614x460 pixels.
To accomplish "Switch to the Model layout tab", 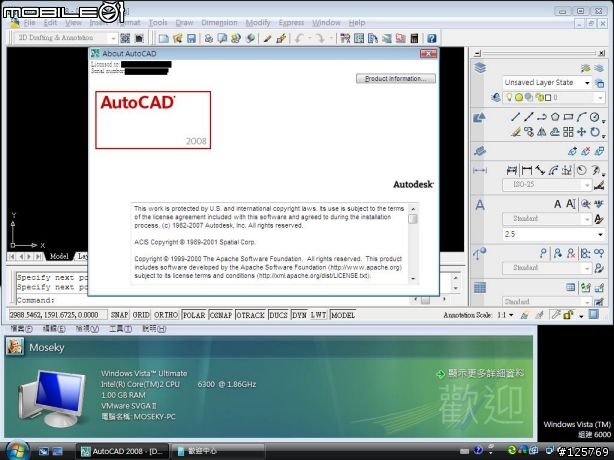I will point(59,256).
